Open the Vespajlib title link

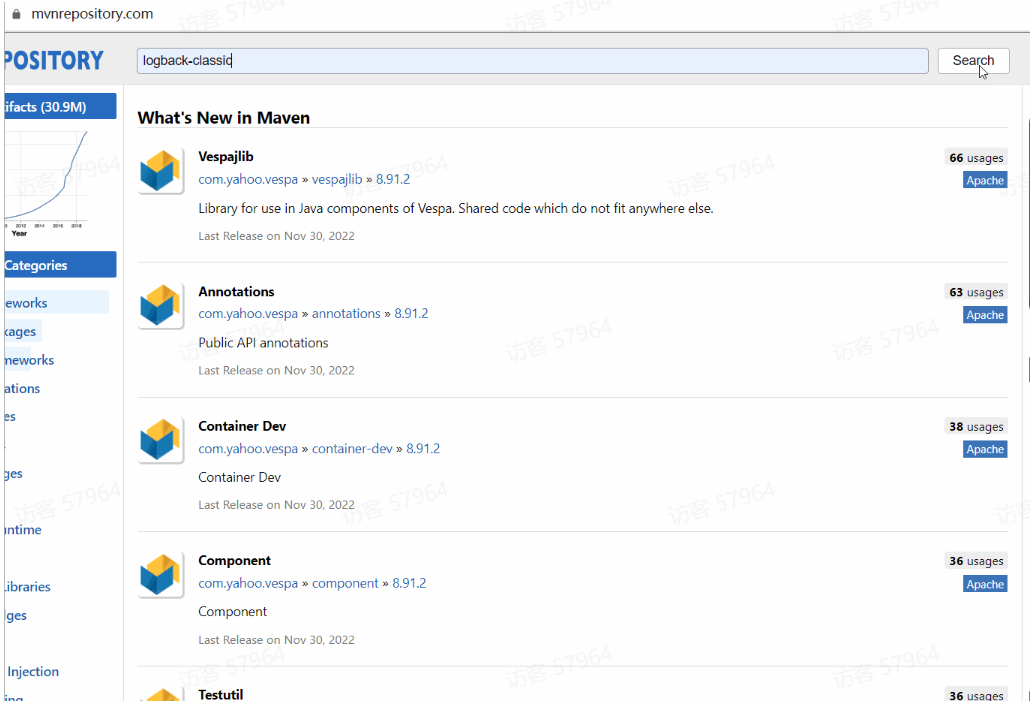point(226,157)
